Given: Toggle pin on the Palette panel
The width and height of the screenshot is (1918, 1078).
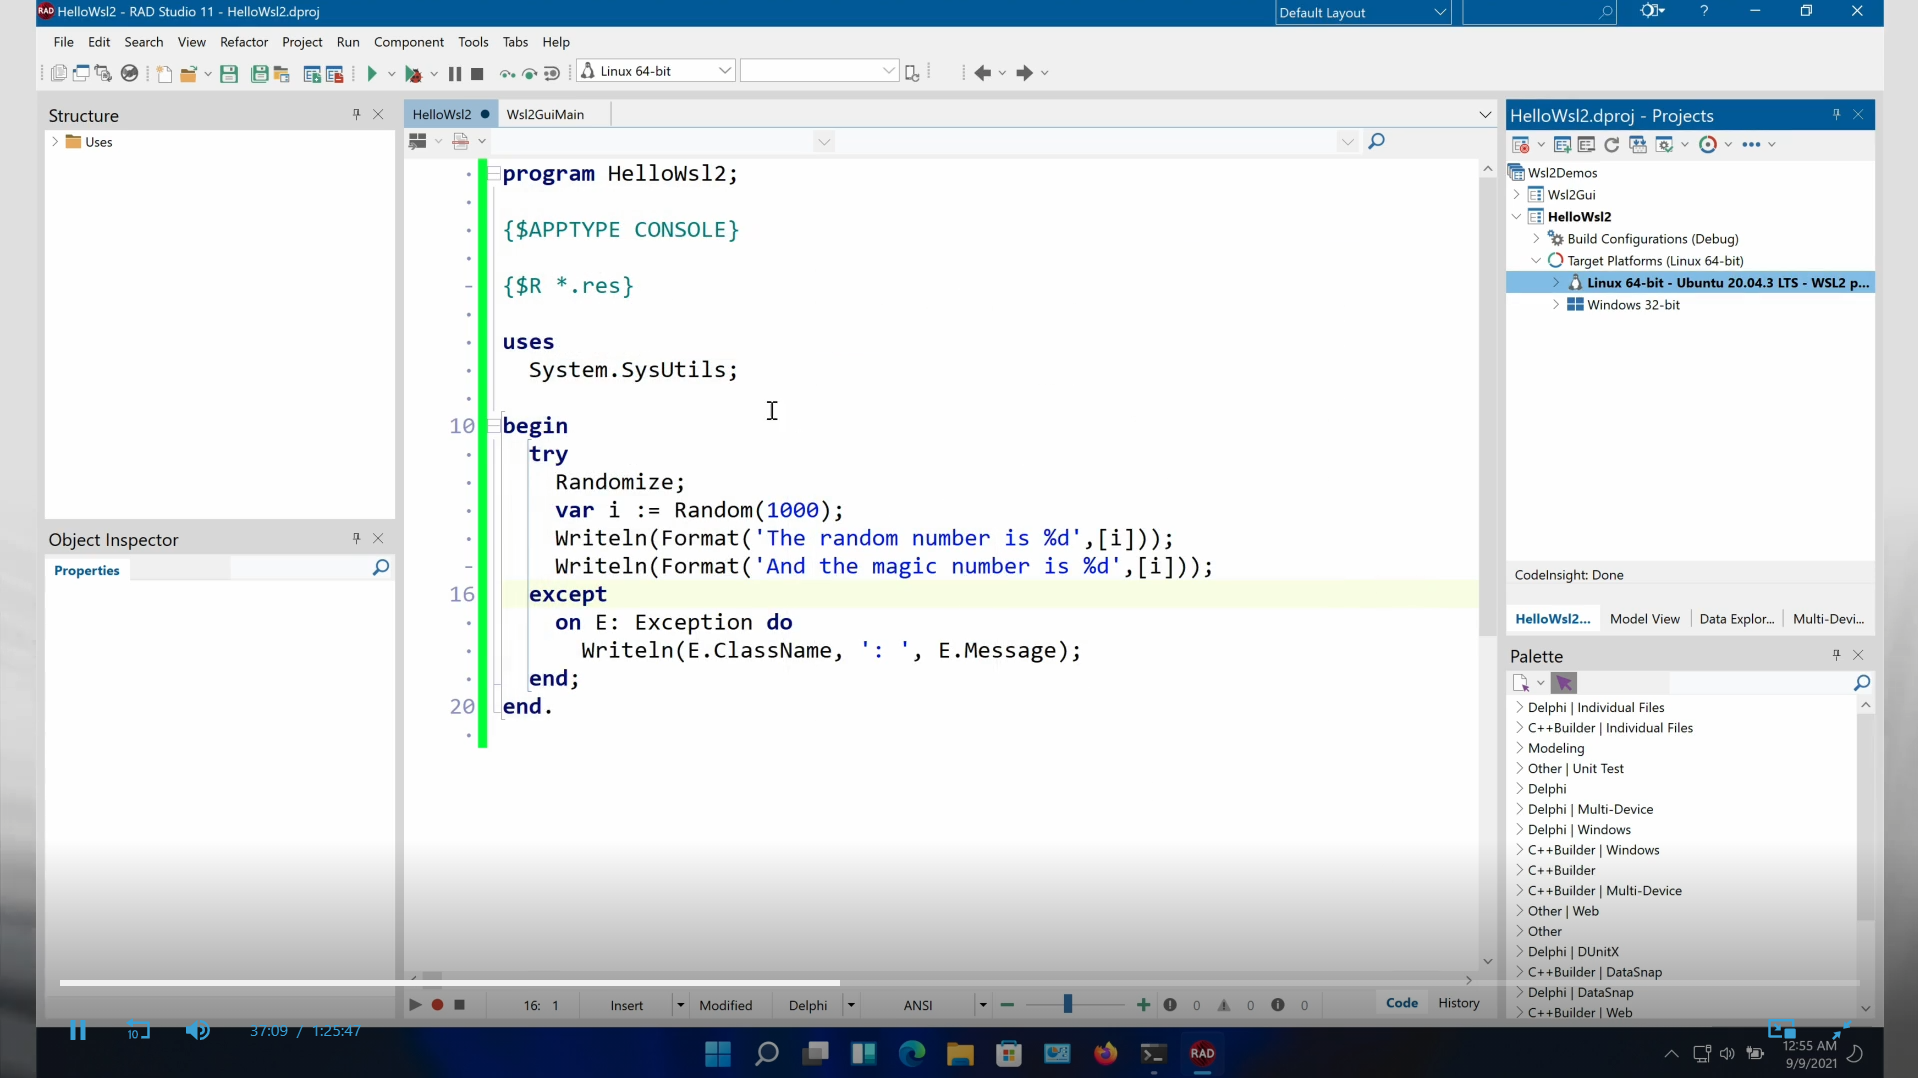Looking at the screenshot, I should click(x=1836, y=655).
